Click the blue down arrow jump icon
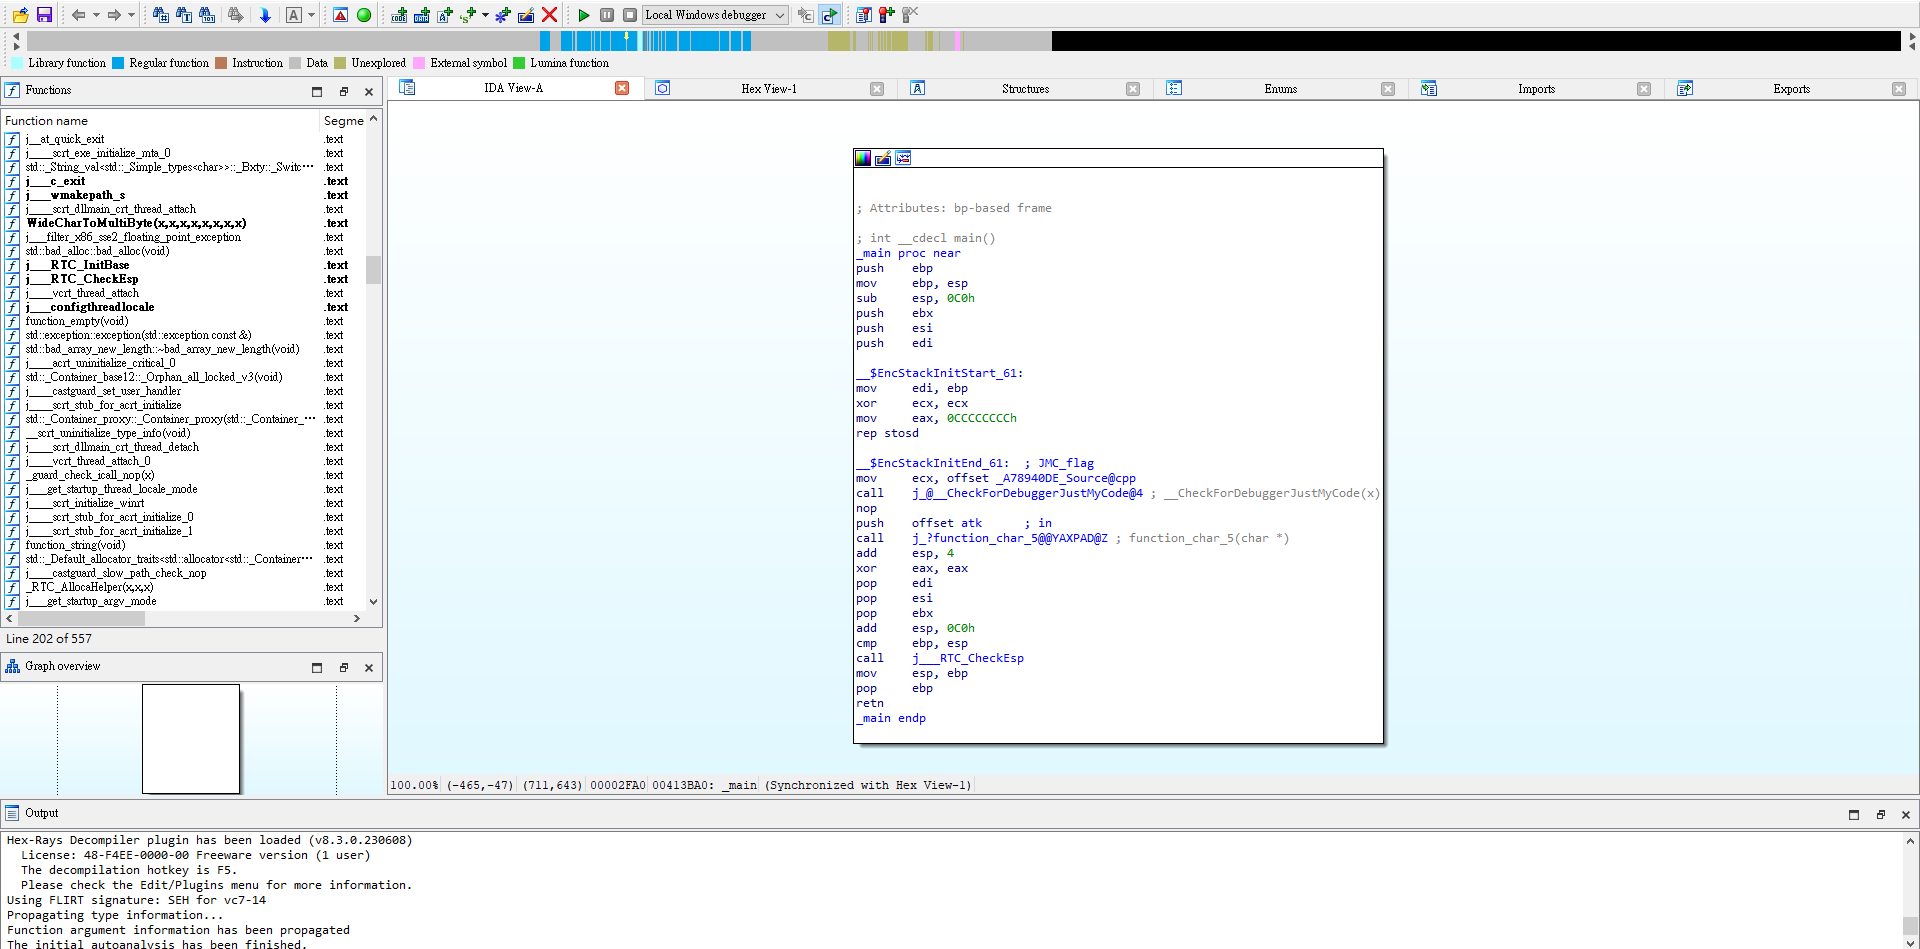Viewport: 1920px width, 949px height. [x=265, y=15]
